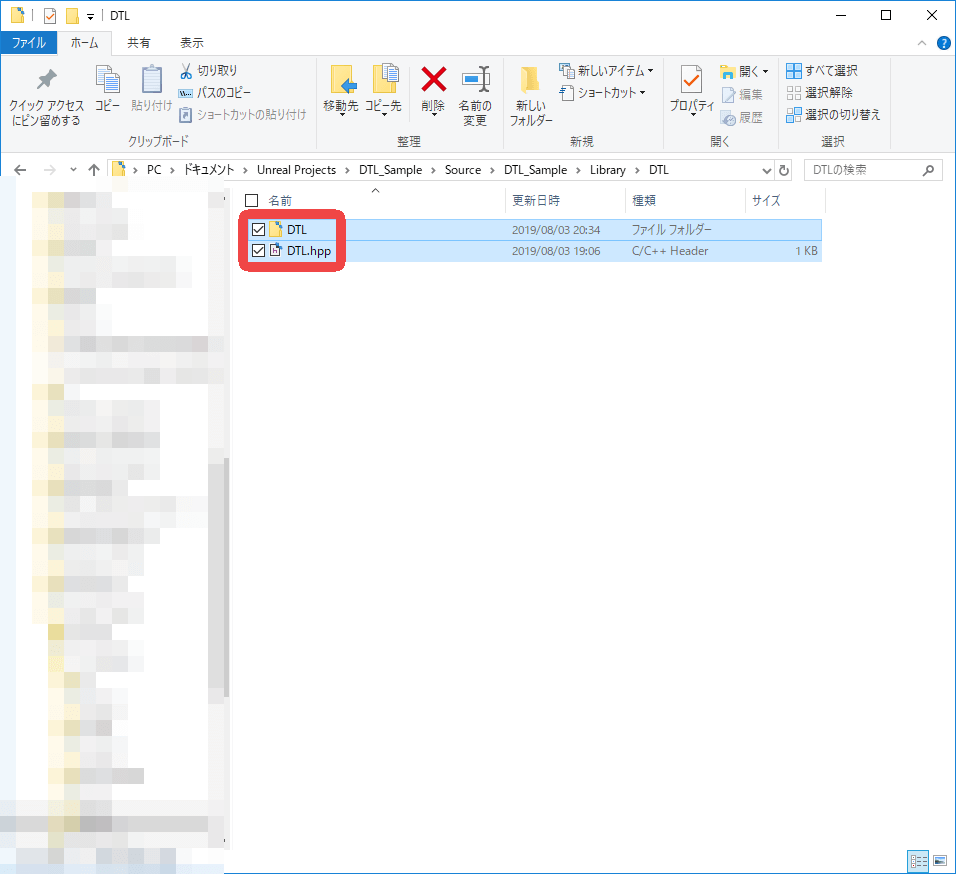The width and height of the screenshot is (956, 874).
Task: Click DTL_Sample in the breadcrumb path
Action: (x=390, y=170)
